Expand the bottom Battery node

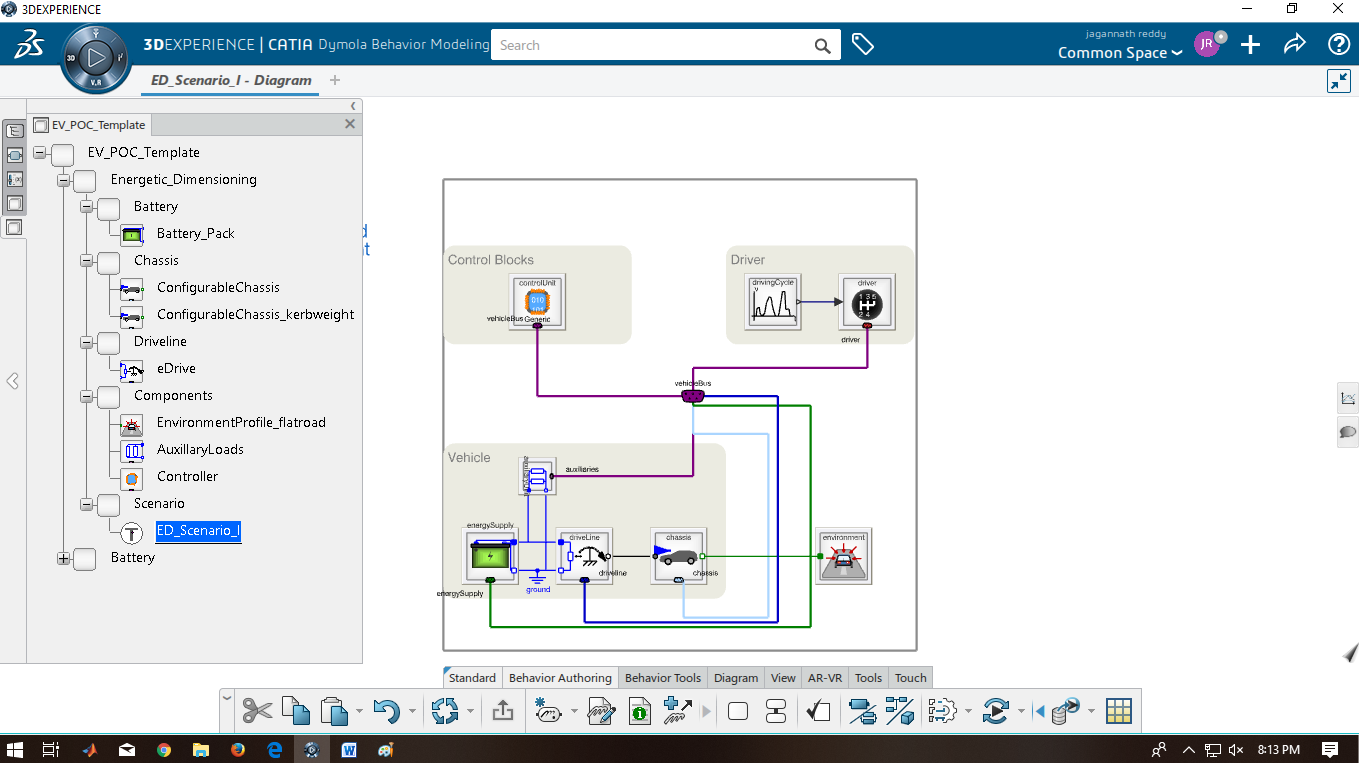(63, 558)
